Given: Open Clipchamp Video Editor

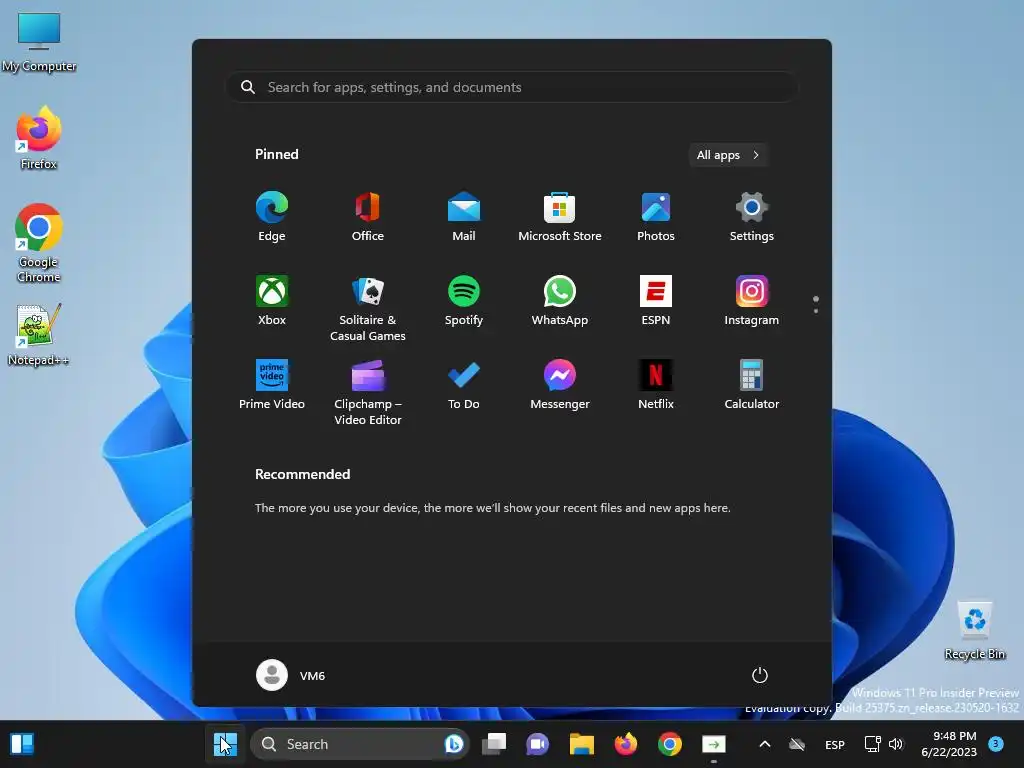Looking at the screenshot, I should pyautogui.click(x=368, y=392).
